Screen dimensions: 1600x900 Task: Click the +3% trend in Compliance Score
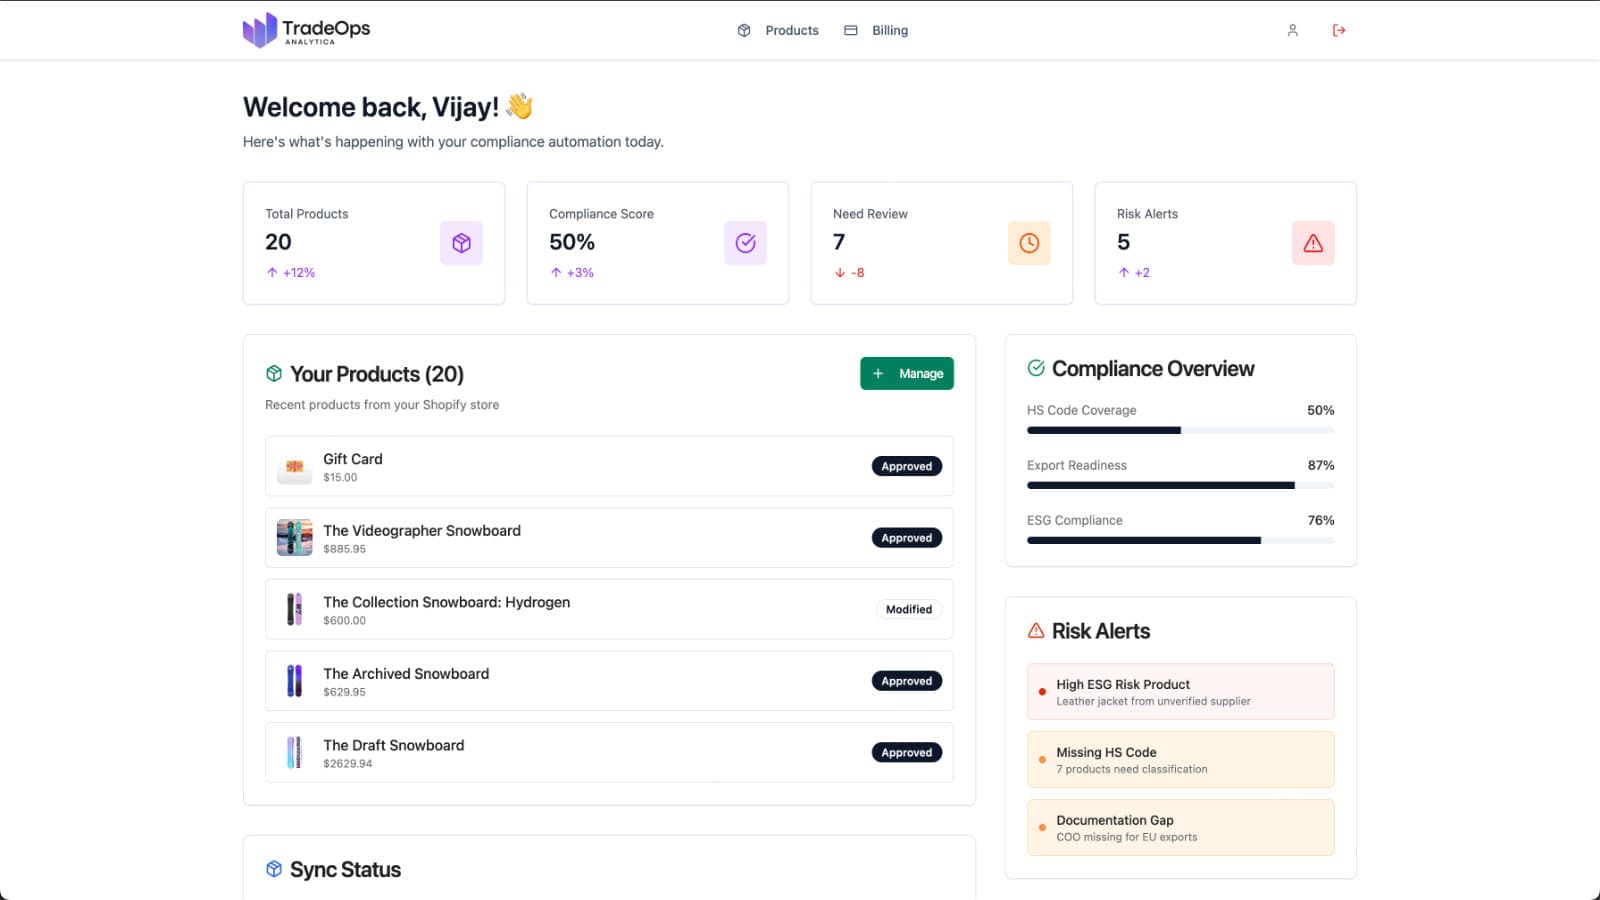[571, 272]
